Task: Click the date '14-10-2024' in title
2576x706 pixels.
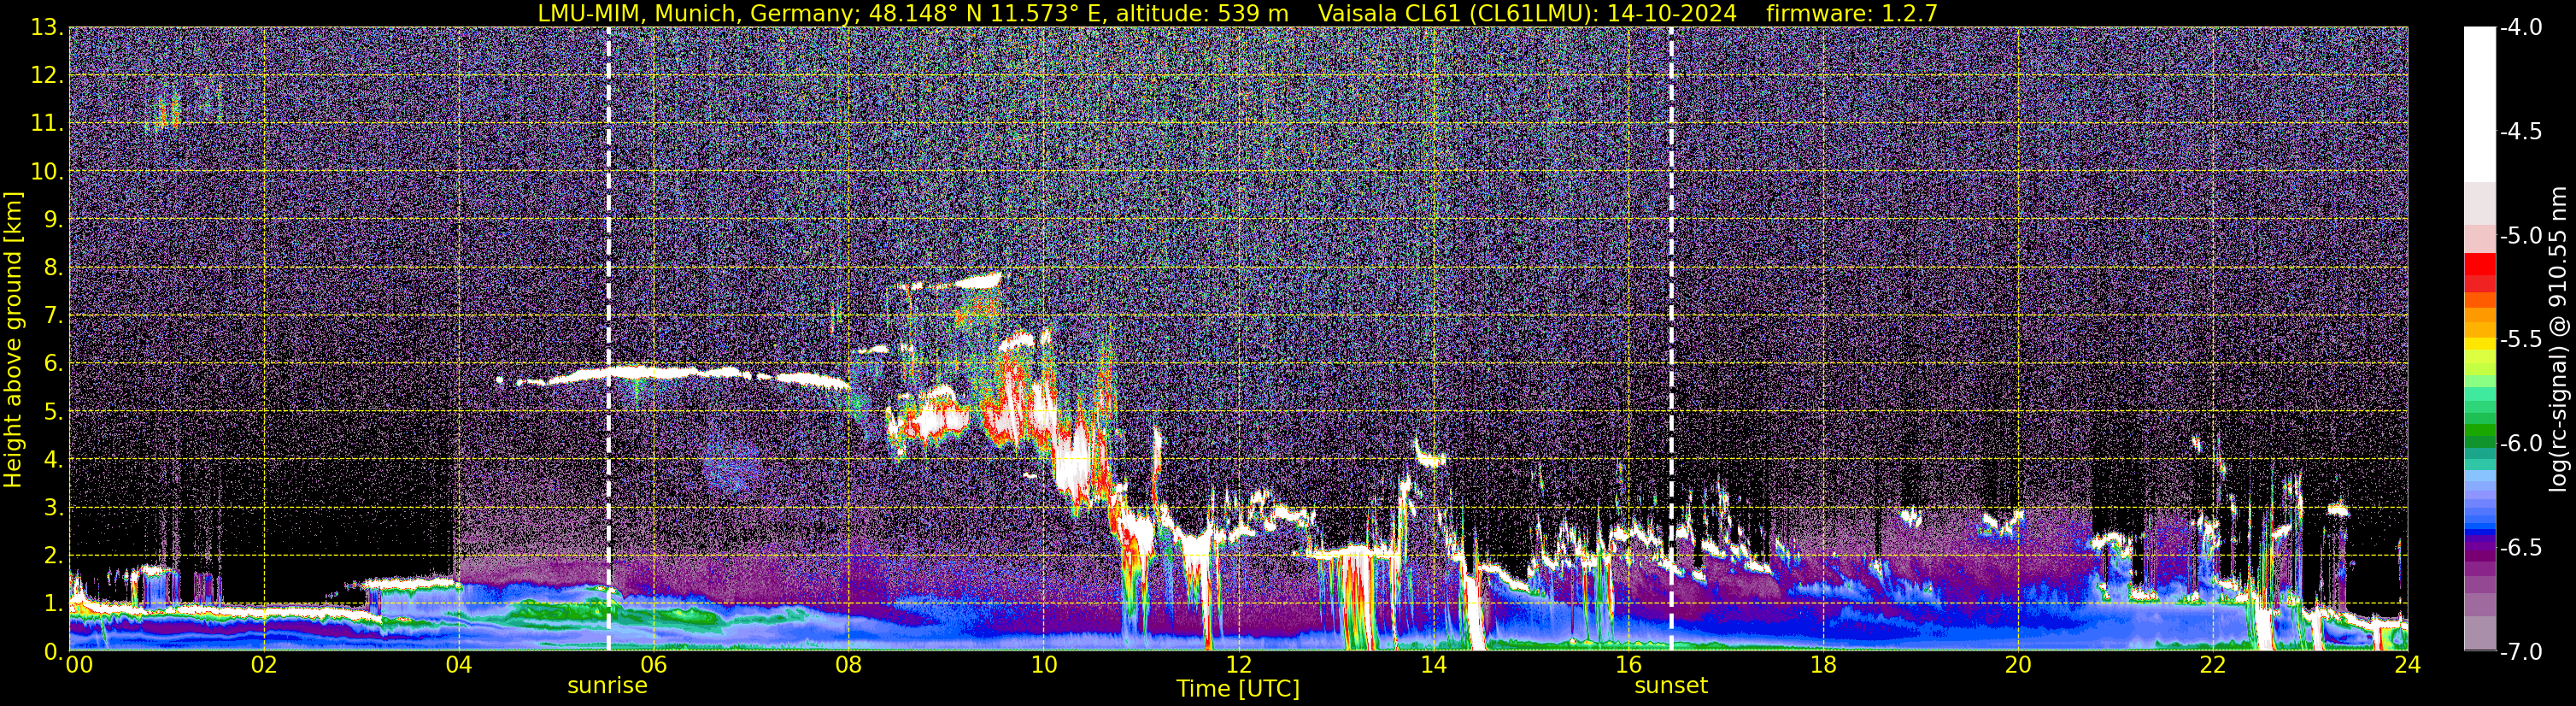Action: click(x=1675, y=13)
